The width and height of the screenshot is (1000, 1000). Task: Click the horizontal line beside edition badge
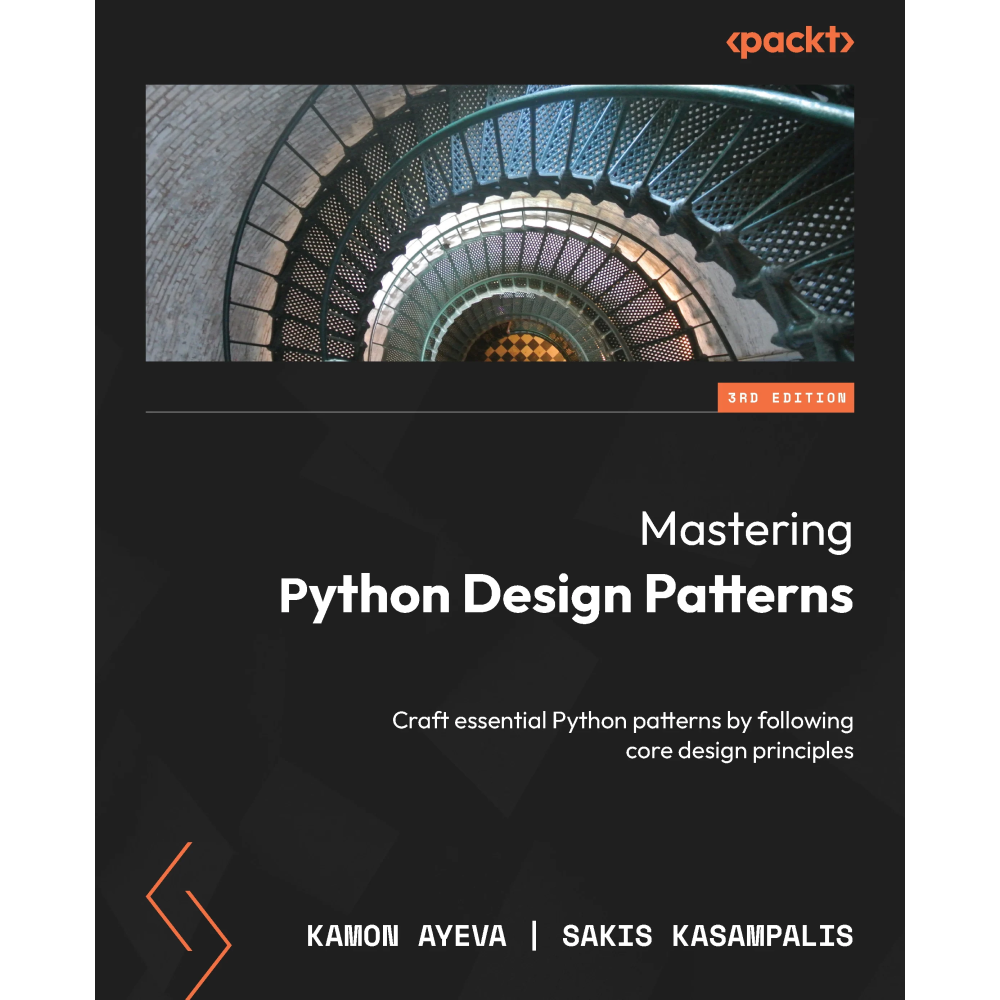click(430, 411)
